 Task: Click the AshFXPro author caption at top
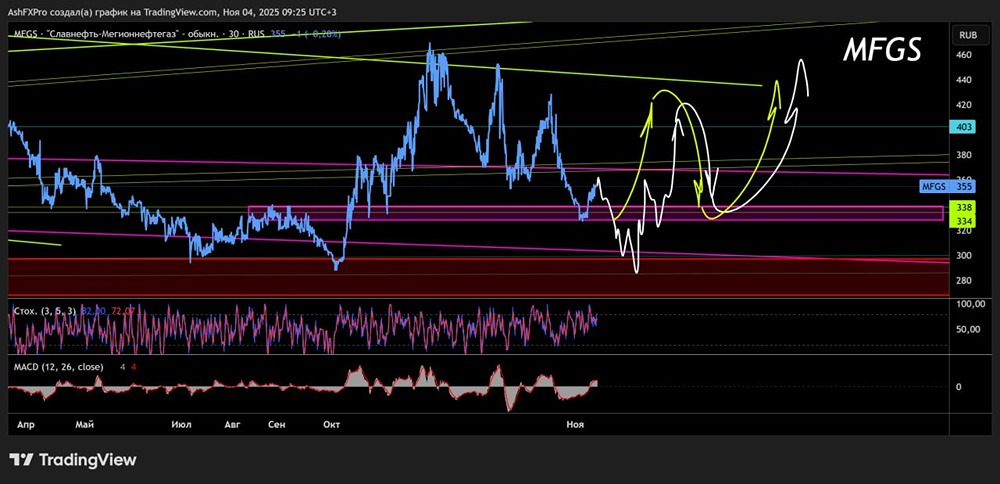[173, 12]
